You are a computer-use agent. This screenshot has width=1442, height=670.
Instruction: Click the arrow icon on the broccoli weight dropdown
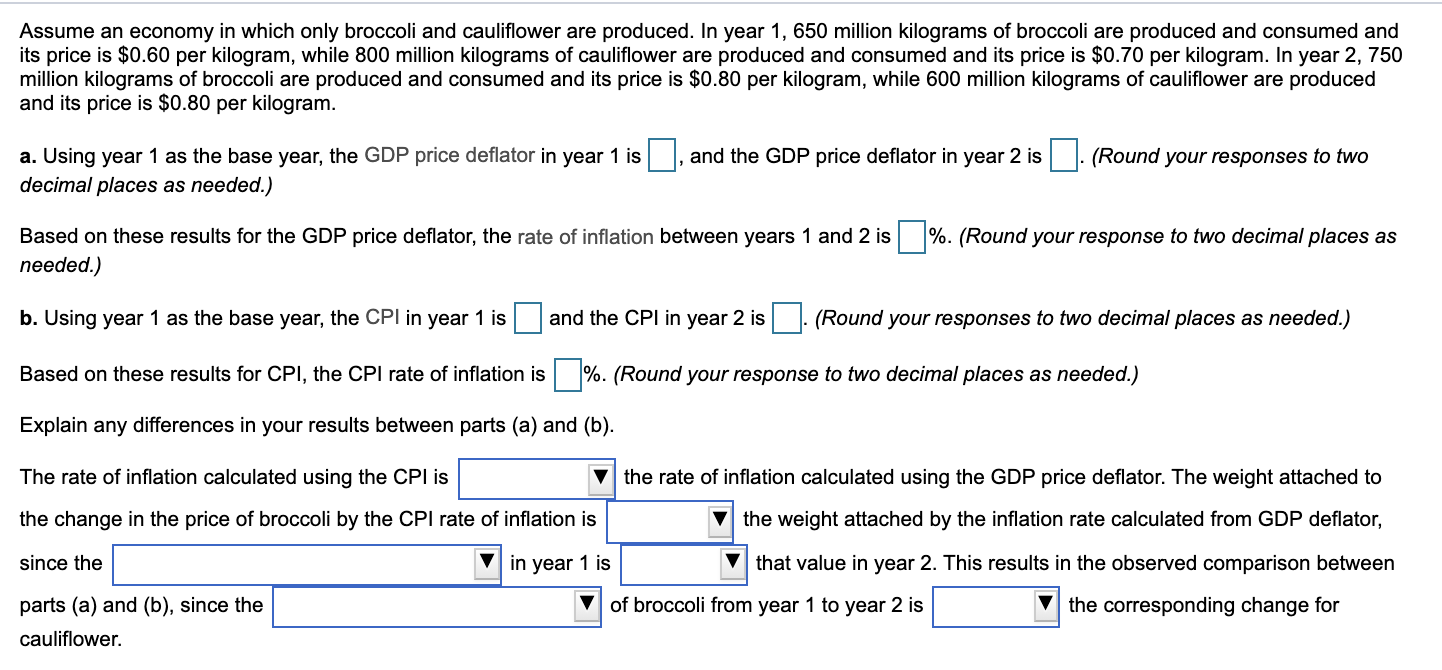[x=721, y=519]
